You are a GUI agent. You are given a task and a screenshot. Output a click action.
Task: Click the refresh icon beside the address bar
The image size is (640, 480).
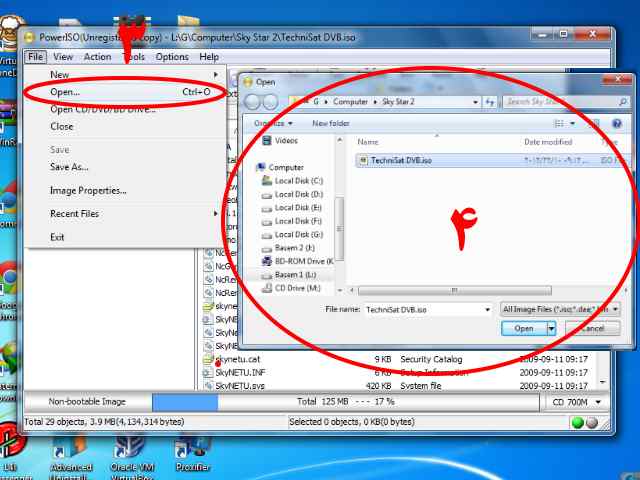[x=489, y=102]
